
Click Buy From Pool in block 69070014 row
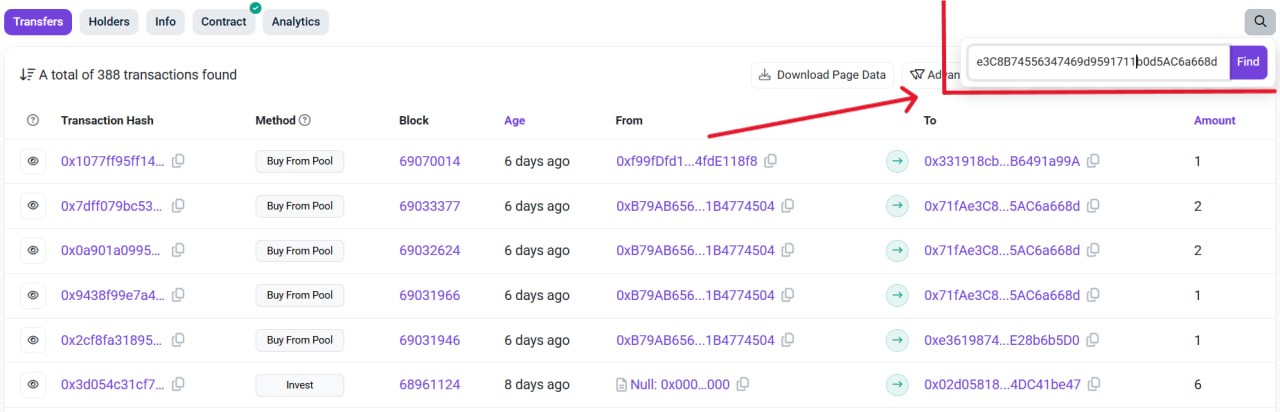coord(300,161)
